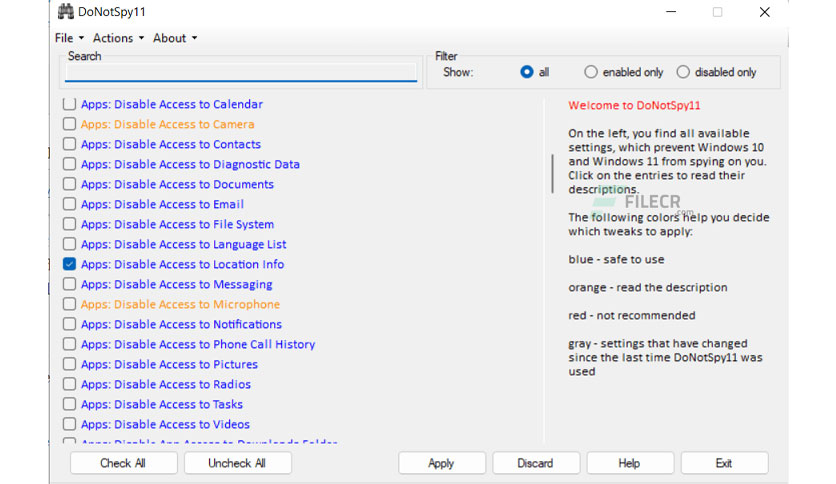This screenshot has width=836, height=484.
Task: Check Disable Access to Radios checkbox
Action: pos(69,384)
